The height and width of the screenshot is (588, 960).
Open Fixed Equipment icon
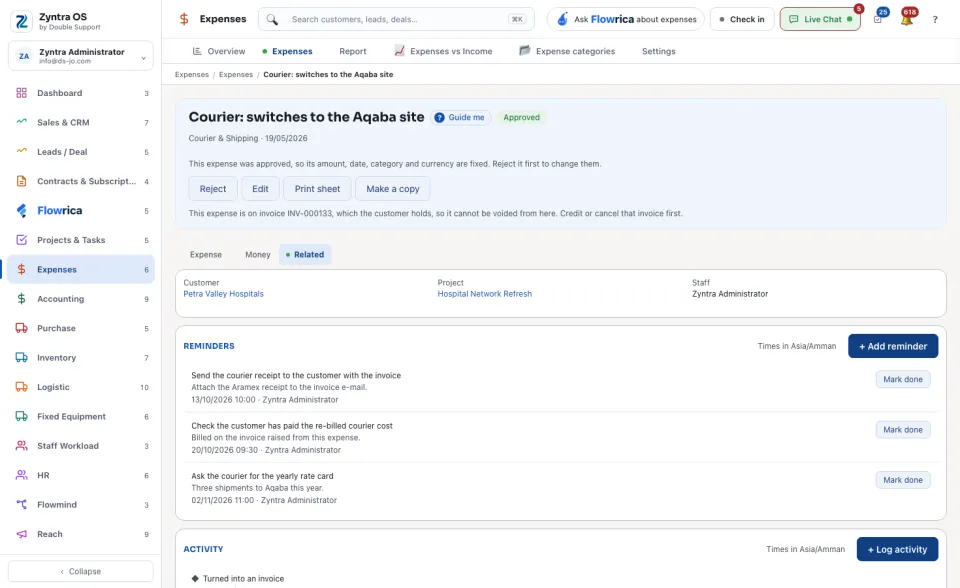[21, 416]
